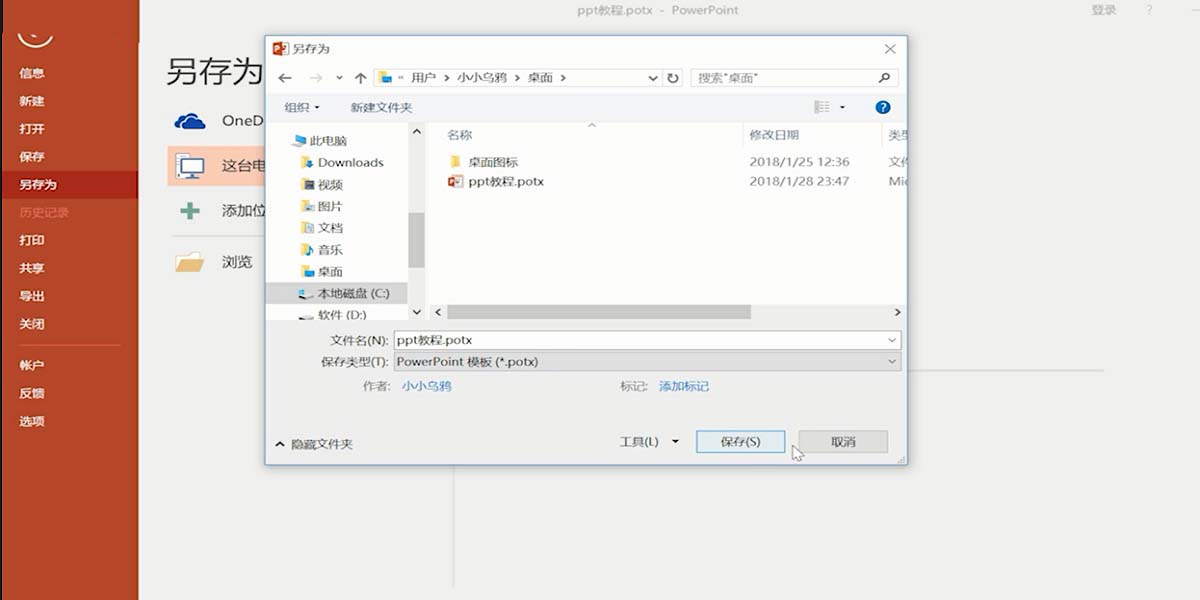Click the Browse folder icon
Image resolution: width=1200 pixels, height=600 pixels.
[190, 262]
